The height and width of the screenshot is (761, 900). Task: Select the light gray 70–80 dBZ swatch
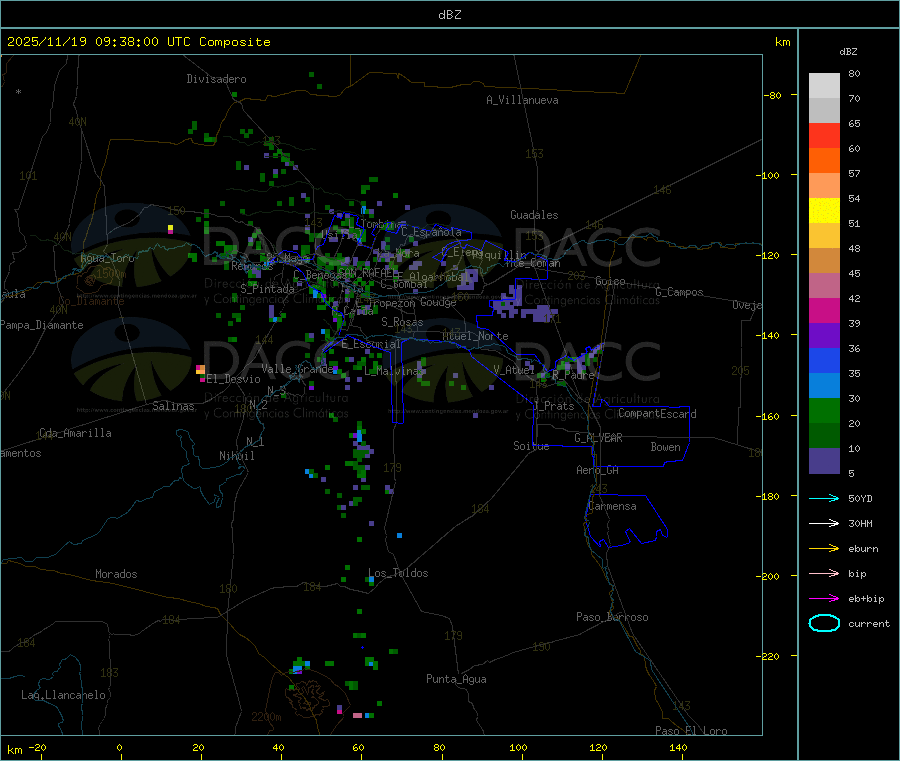click(x=824, y=86)
